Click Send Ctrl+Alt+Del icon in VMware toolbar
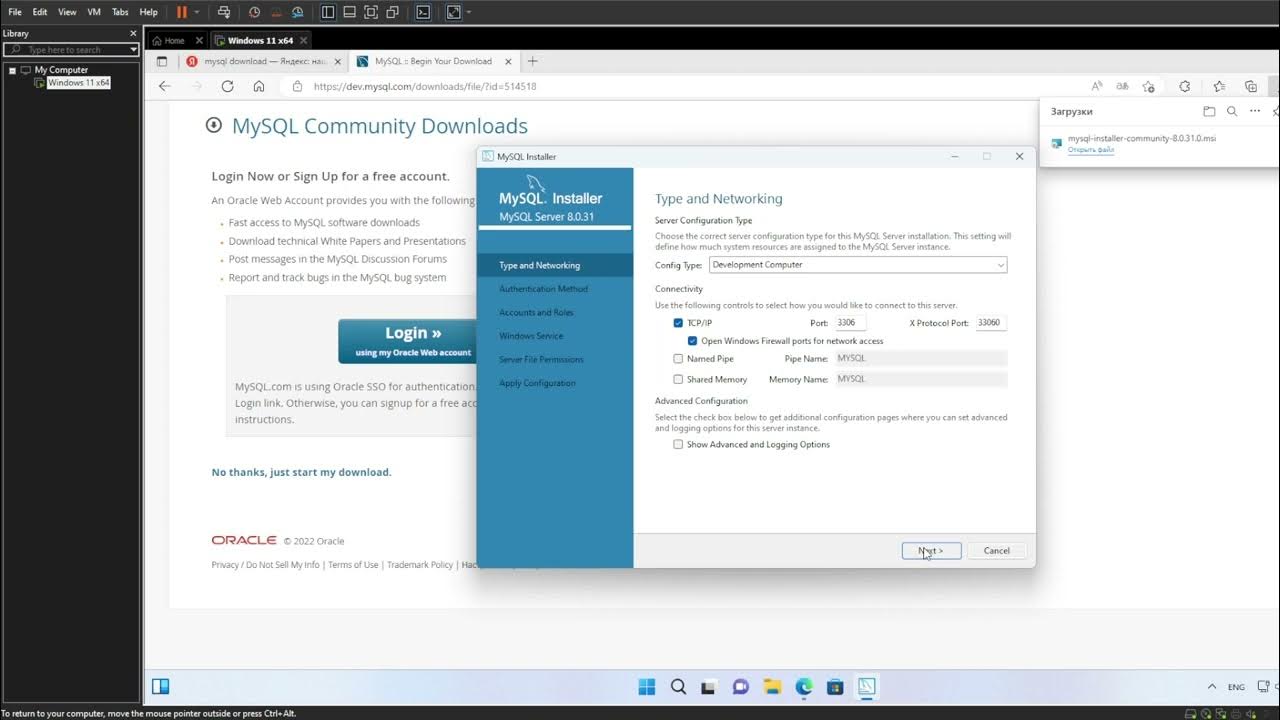This screenshot has height=720, width=1280. point(223,12)
